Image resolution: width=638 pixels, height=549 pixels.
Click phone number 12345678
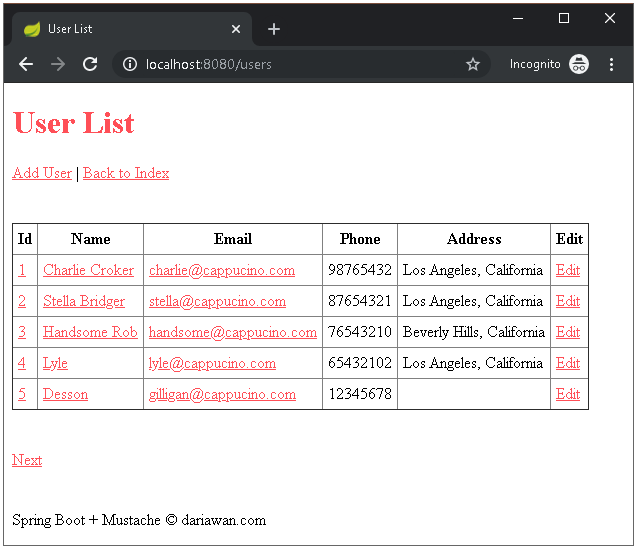click(x=360, y=394)
